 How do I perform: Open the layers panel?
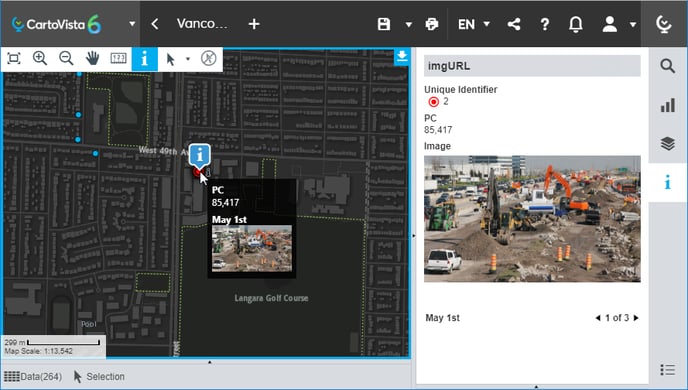click(667, 143)
